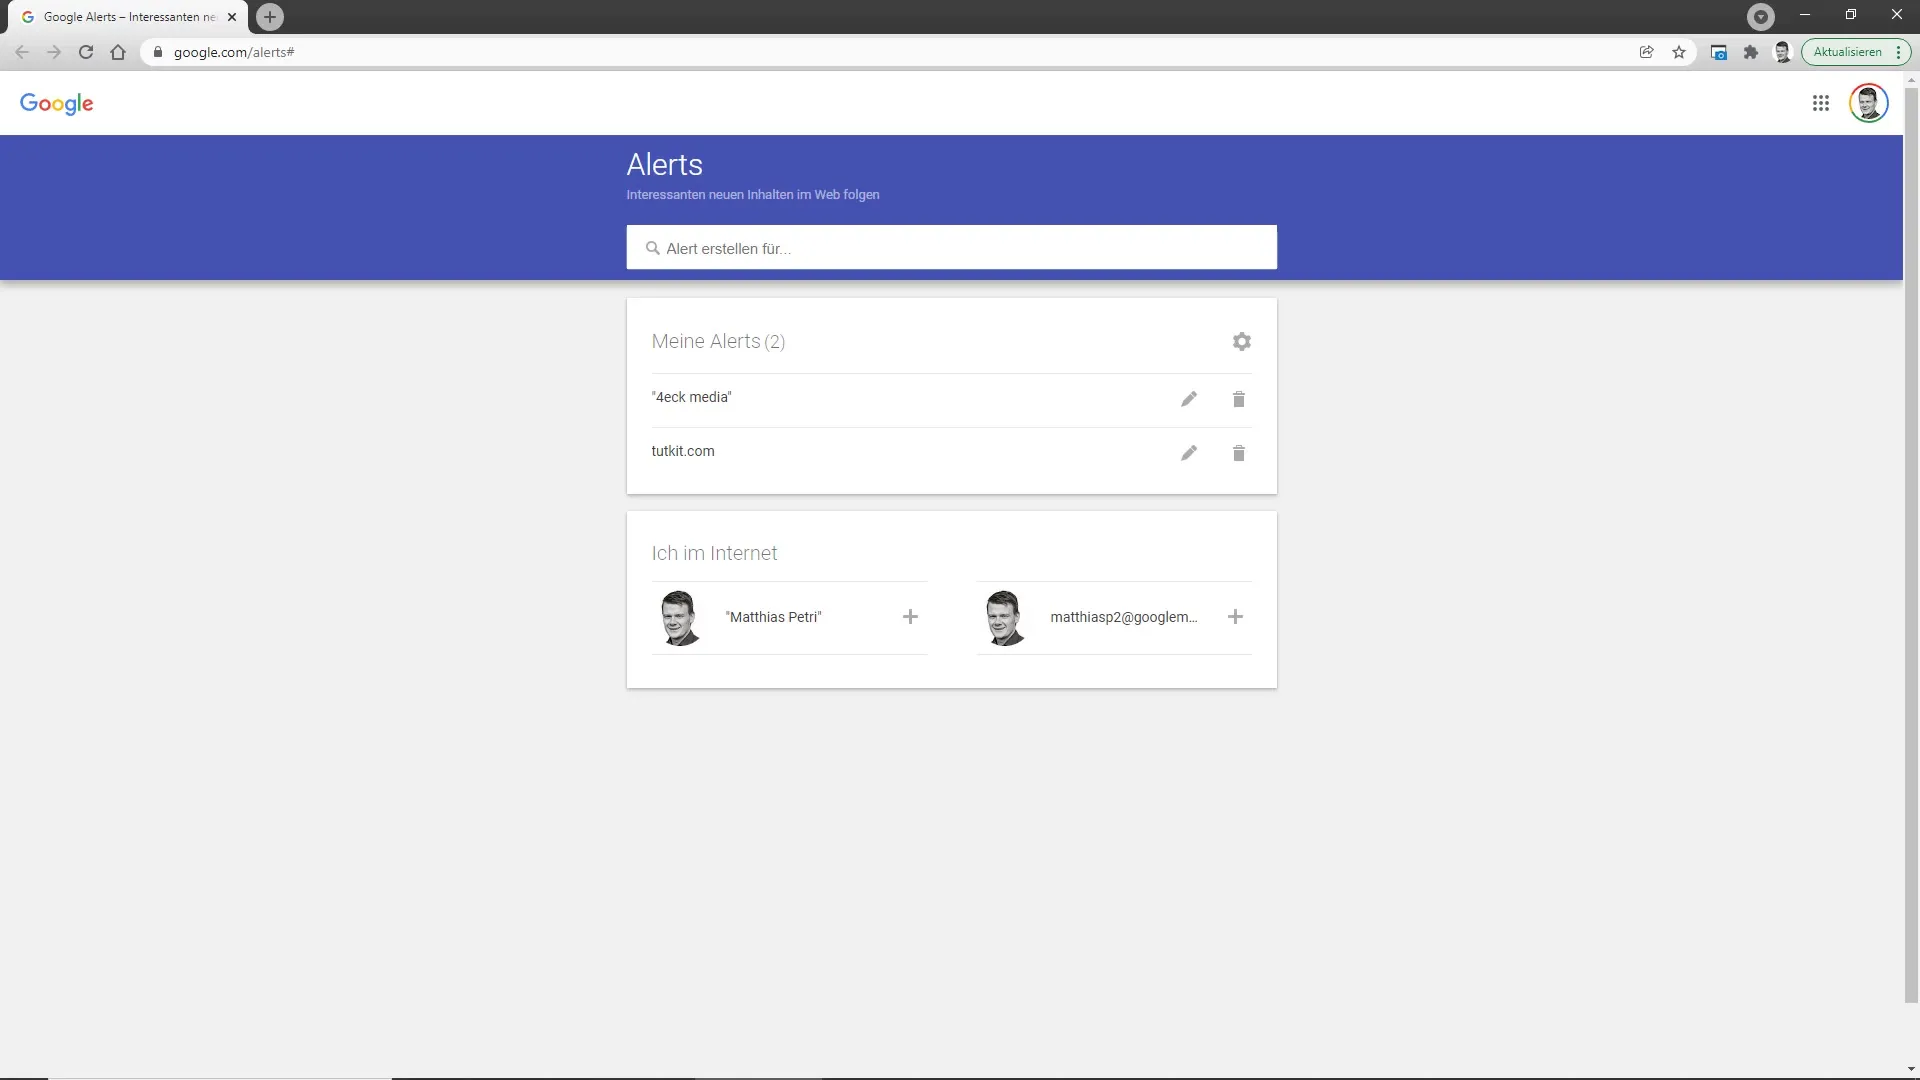1920x1080 pixels.
Task: Close the Google Alerts tab
Action: click(x=232, y=17)
